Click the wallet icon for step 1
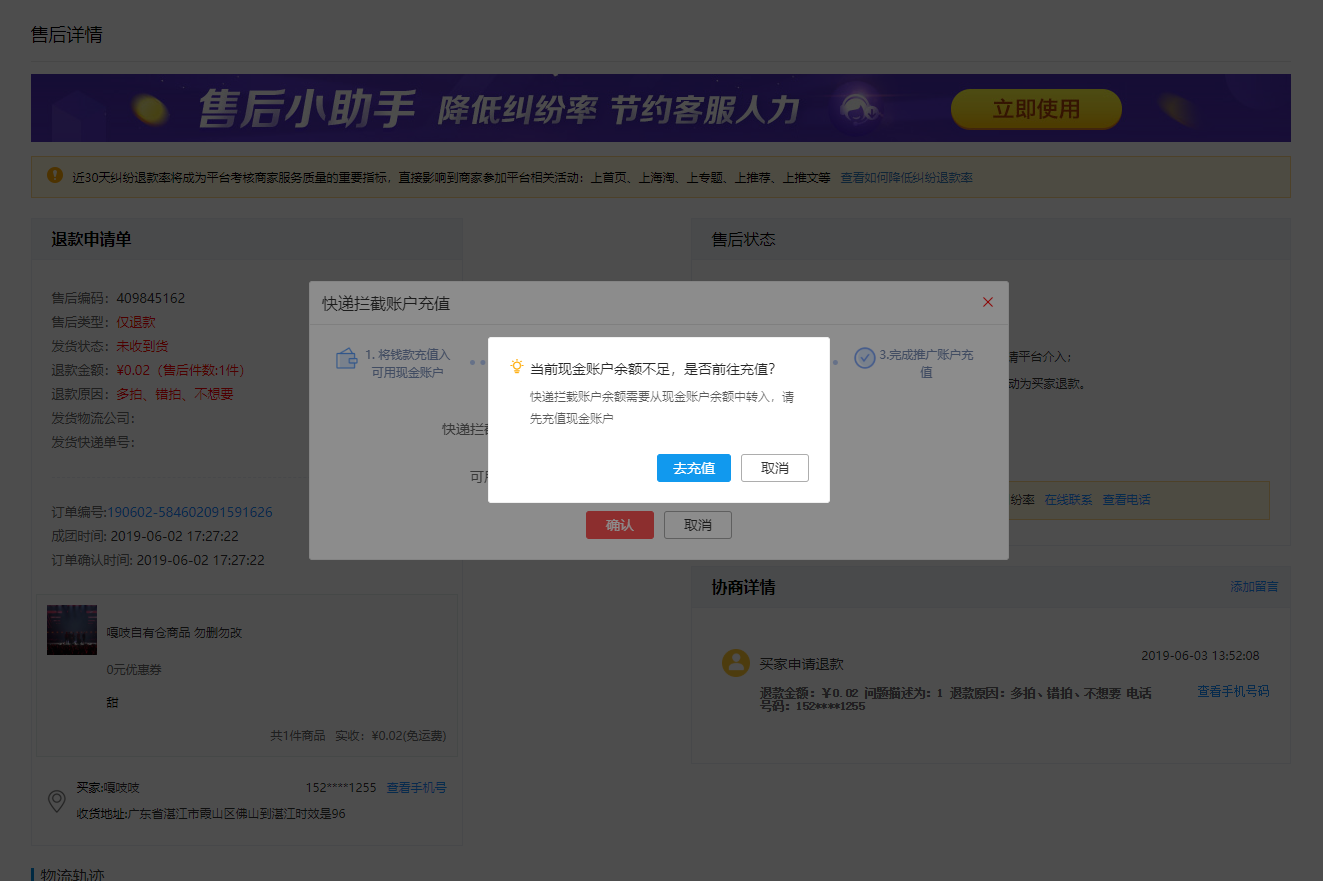The height and width of the screenshot is (881, 1323). (347, 359)
